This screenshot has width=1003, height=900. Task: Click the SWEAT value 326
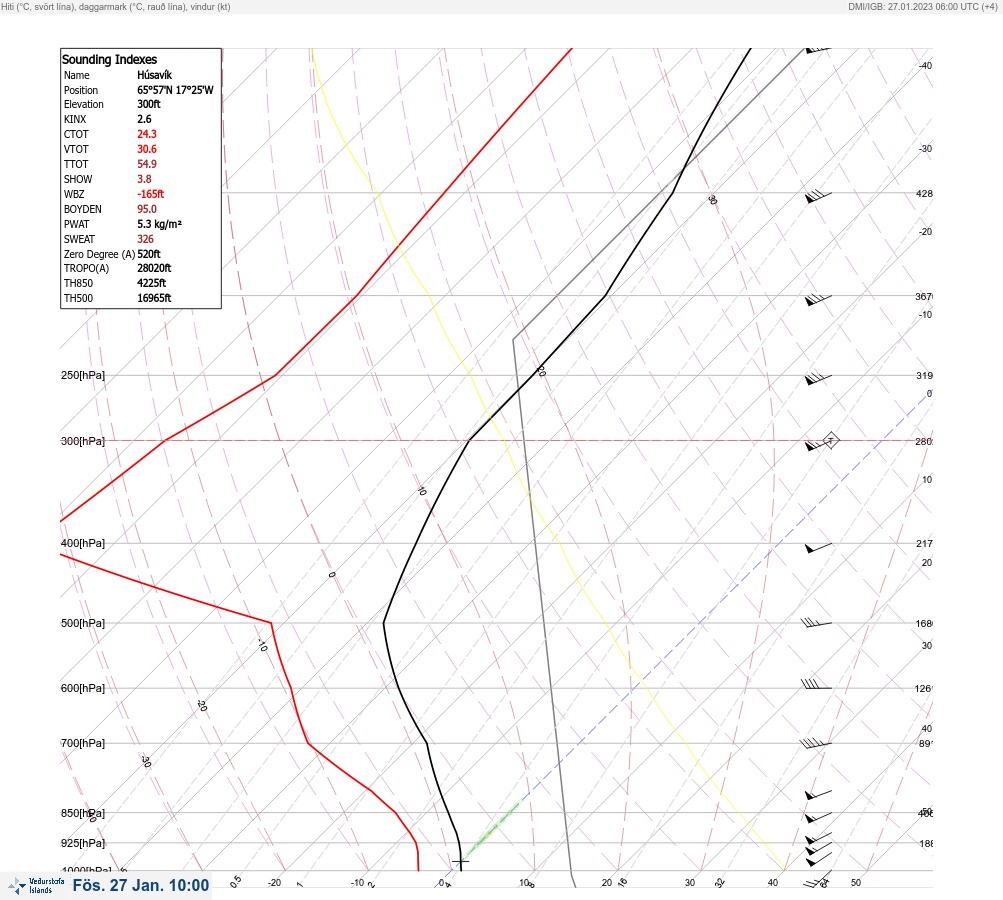click(145, 239)
